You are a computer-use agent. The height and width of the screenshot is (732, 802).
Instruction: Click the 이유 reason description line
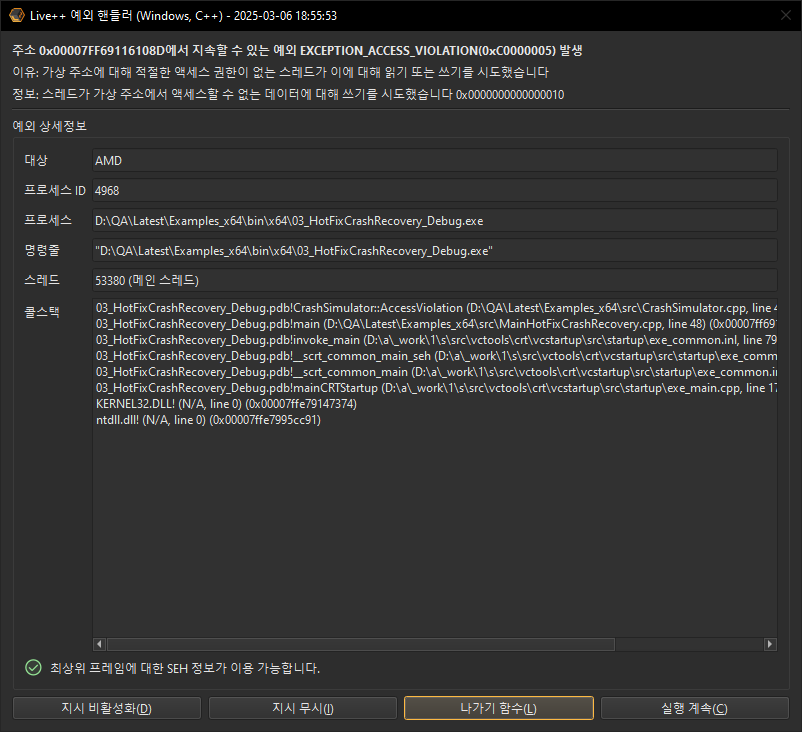[280, 72]
